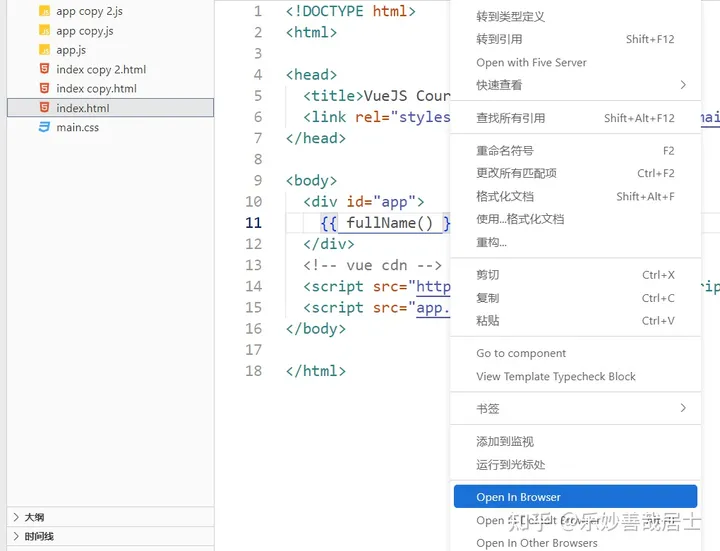Expand the 大纲 outline section
This screenshot has height=551, width=720.
[16, 517]
